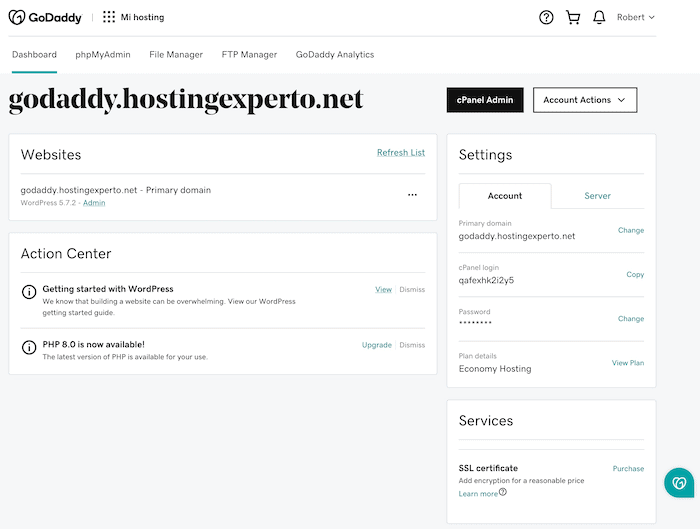Click the SSL certificate heading

488,468
